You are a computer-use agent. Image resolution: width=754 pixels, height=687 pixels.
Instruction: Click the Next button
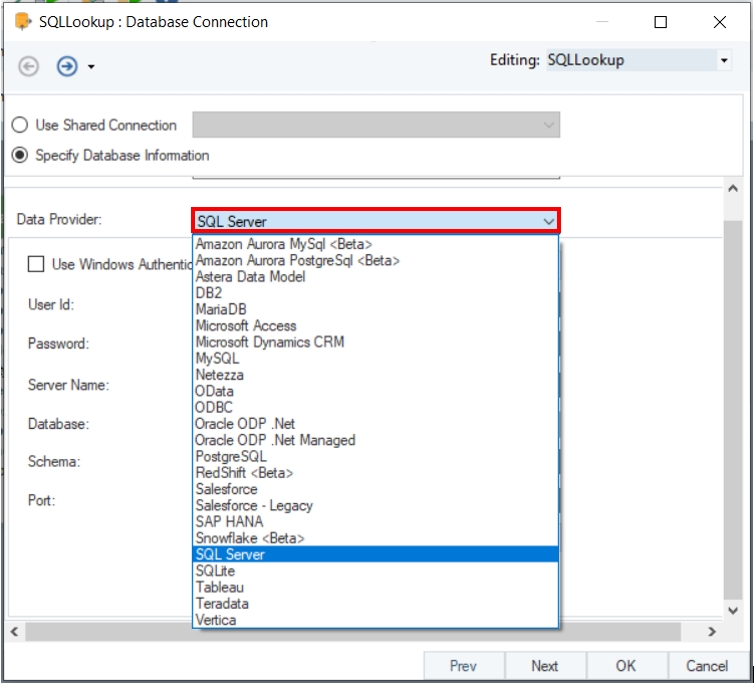click(545, 666)
